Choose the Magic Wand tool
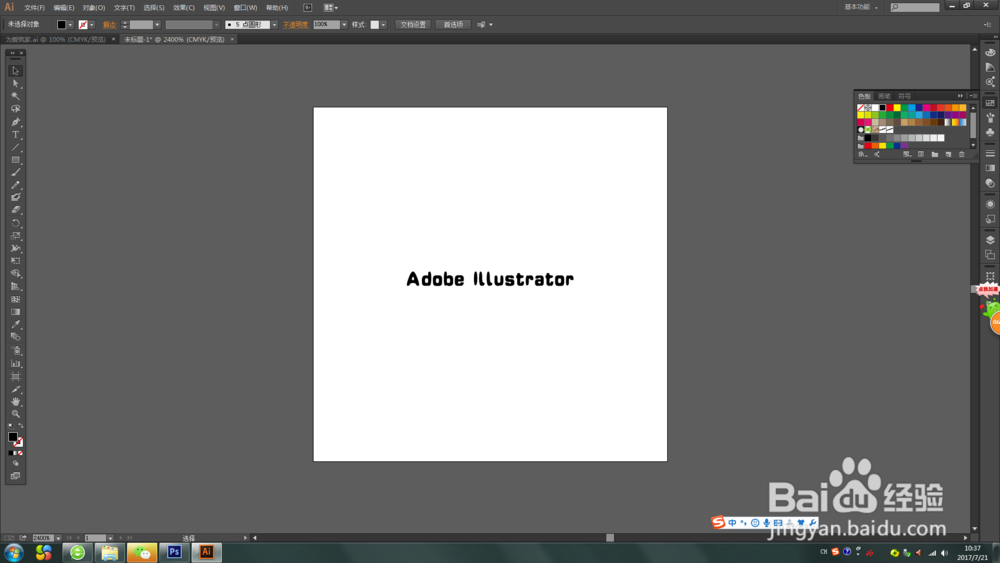 coord(15,96)
